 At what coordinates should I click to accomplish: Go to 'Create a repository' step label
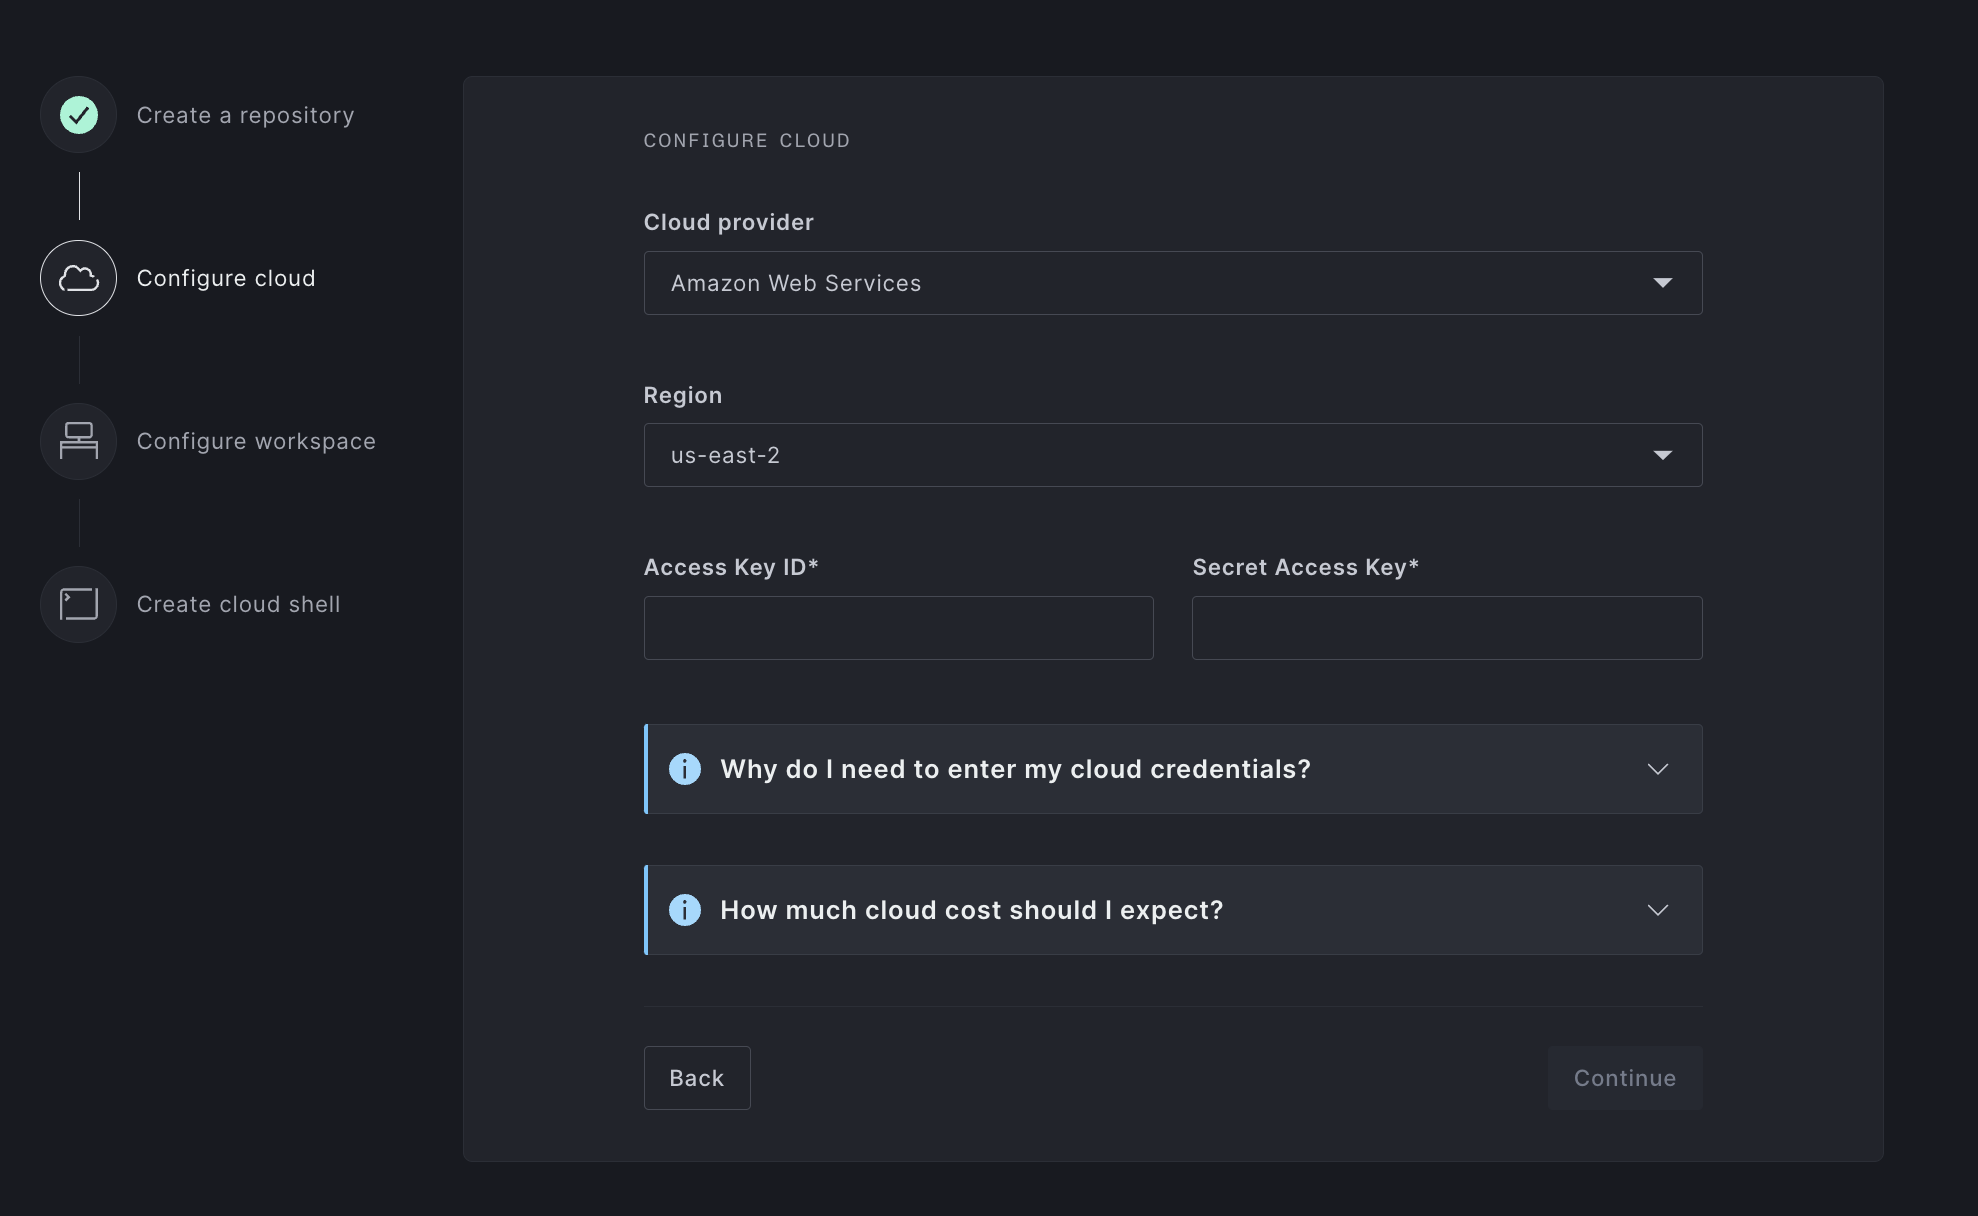(x=245, y=115)
